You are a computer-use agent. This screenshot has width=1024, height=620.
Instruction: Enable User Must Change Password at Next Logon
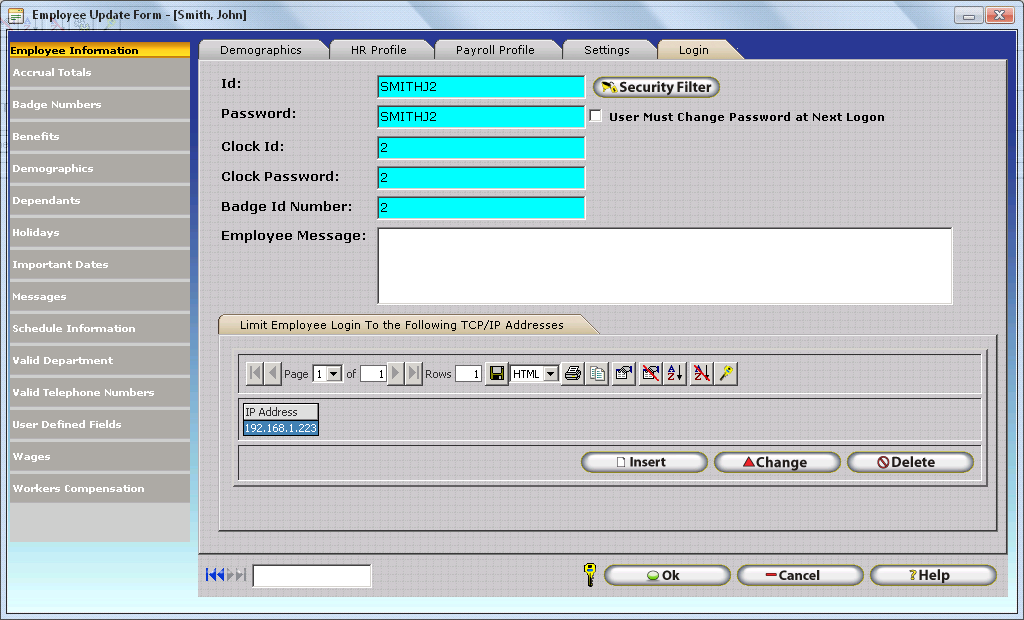pos(596,116)
